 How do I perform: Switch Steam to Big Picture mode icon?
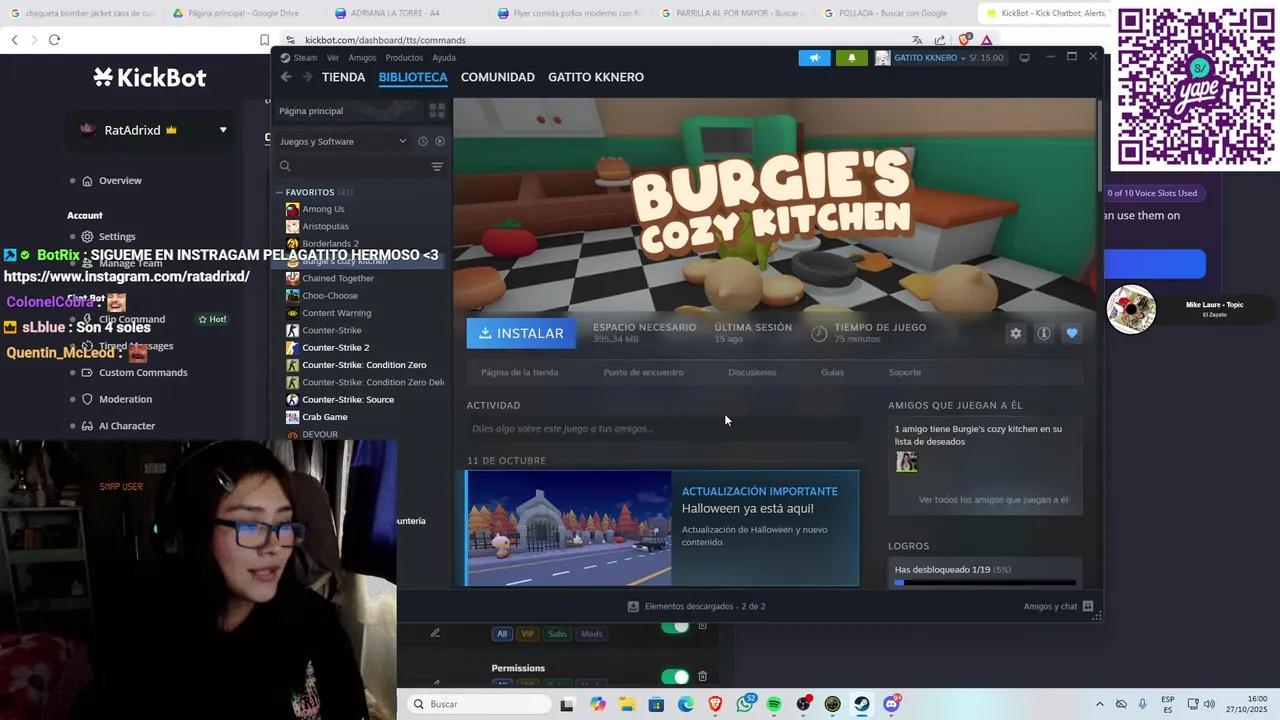point(1024,58)
